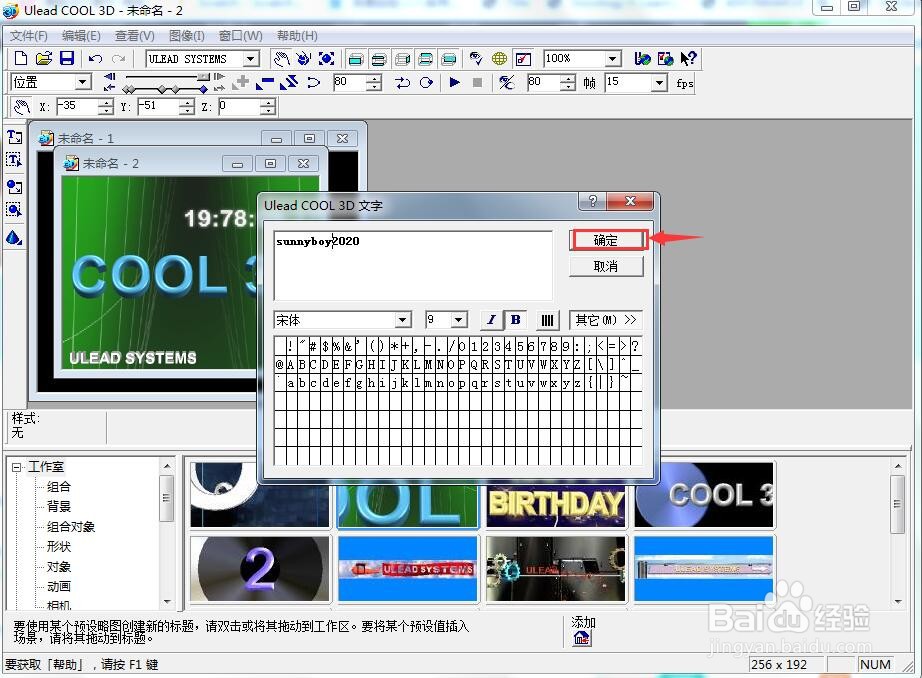Click the frame position slider thumb

[x=203, y=77]
